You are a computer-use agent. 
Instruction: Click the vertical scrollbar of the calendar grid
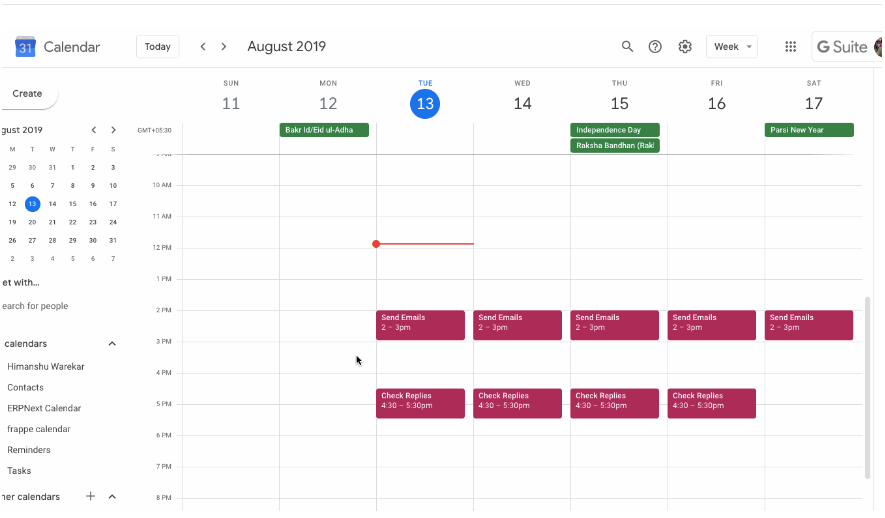pyautogui.click(x=867, y=385)
